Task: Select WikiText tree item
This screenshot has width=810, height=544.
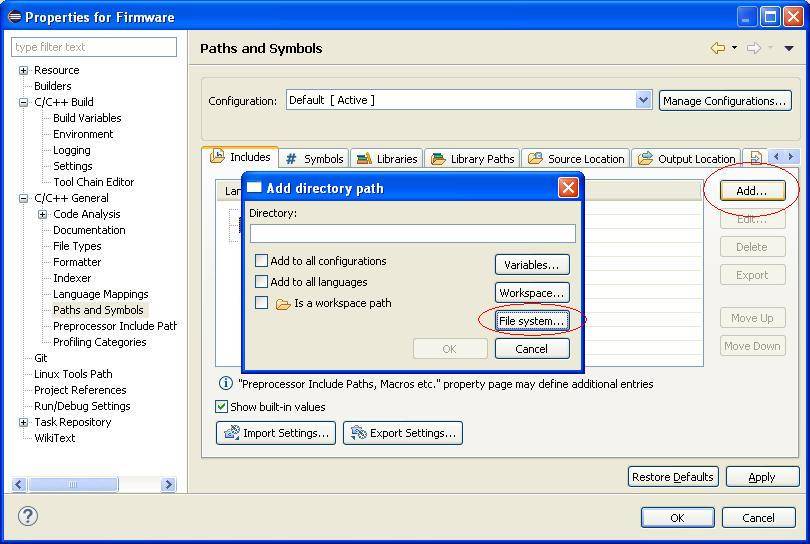Action: [x=55, y=439]
